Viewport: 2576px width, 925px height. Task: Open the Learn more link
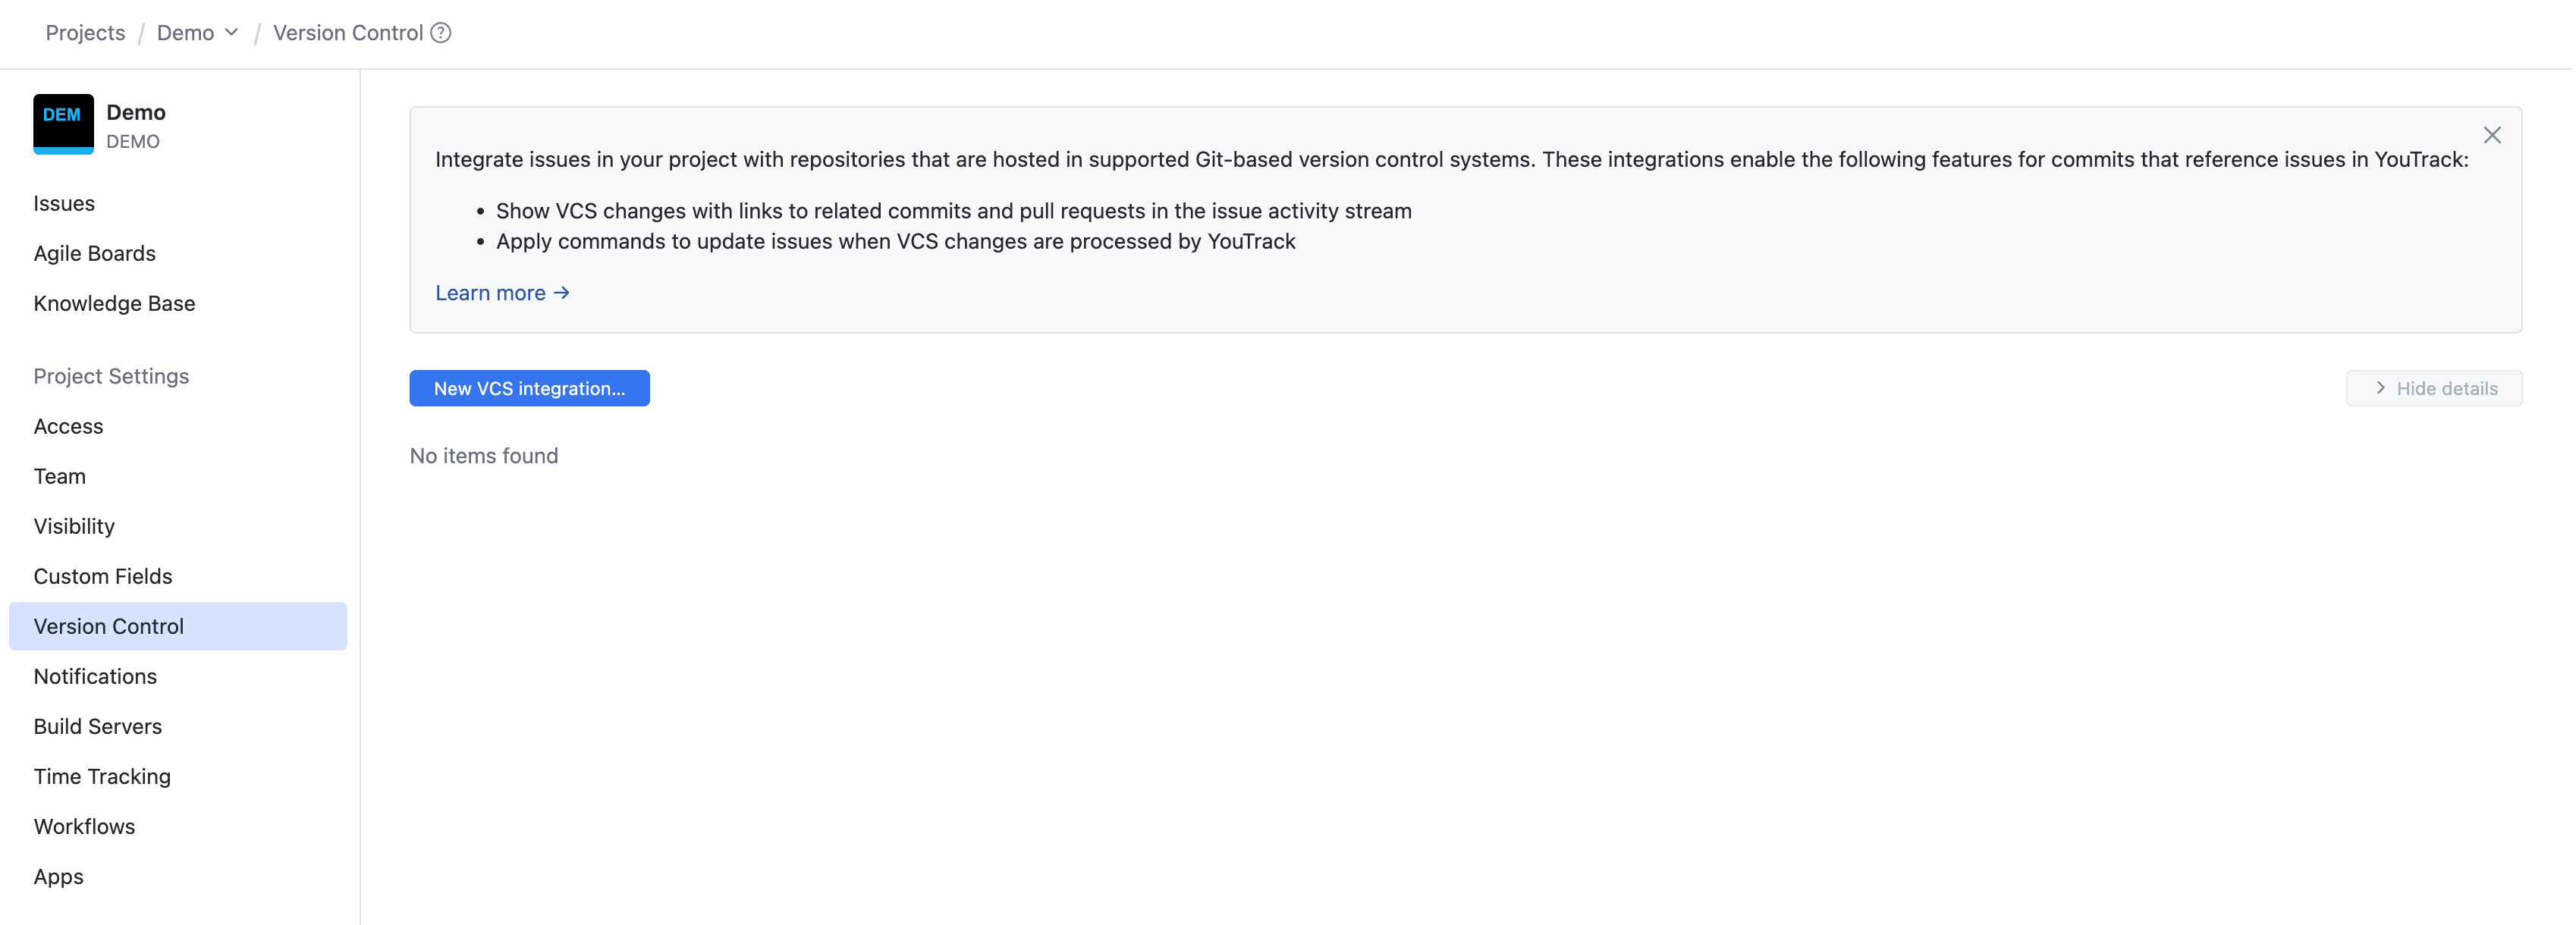tap(502, 293)
